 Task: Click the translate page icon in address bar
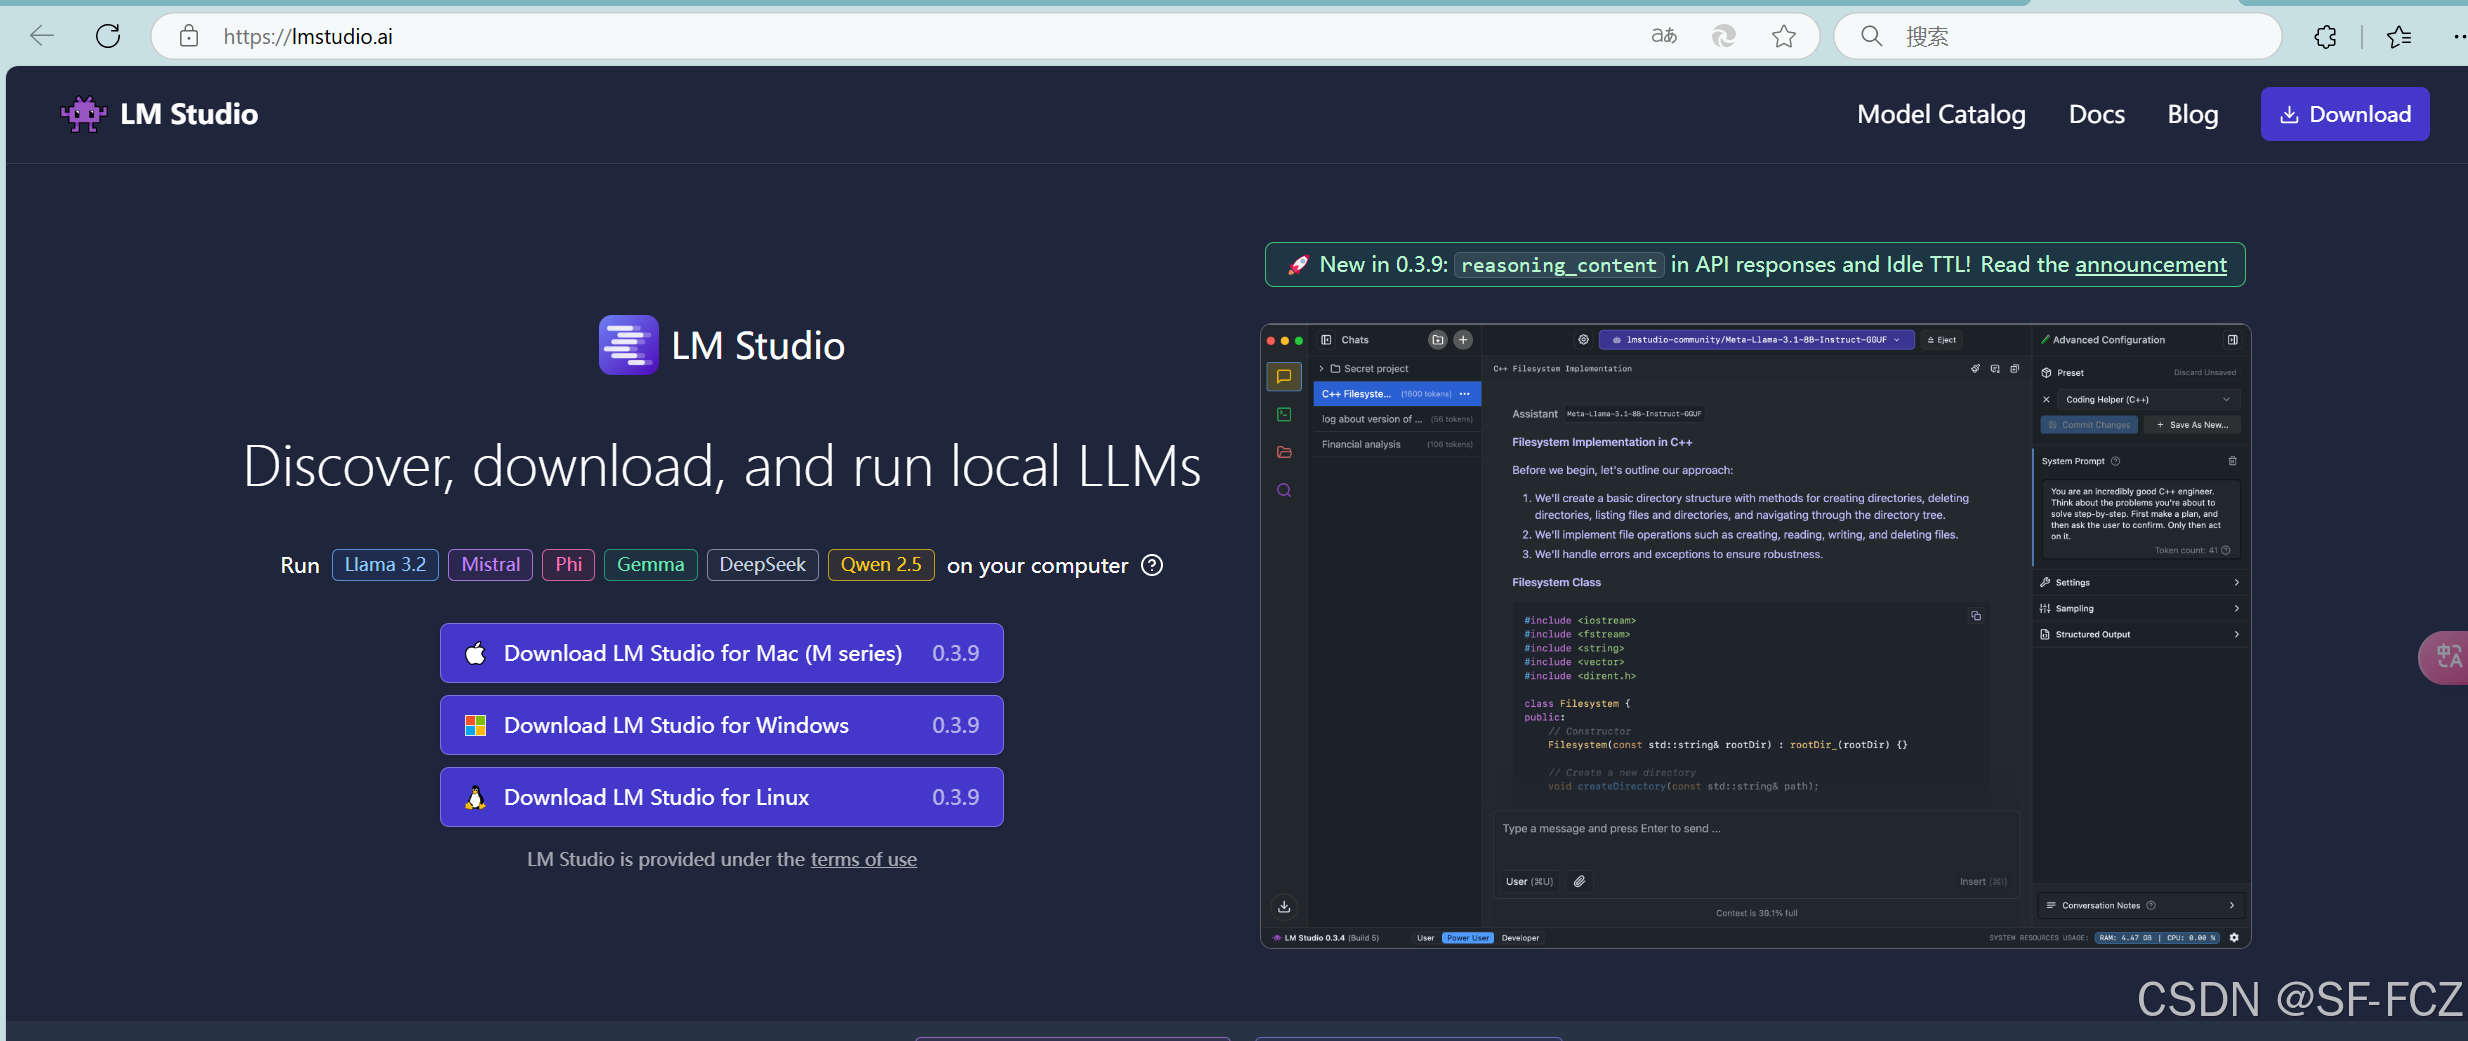coord(1664,36)
